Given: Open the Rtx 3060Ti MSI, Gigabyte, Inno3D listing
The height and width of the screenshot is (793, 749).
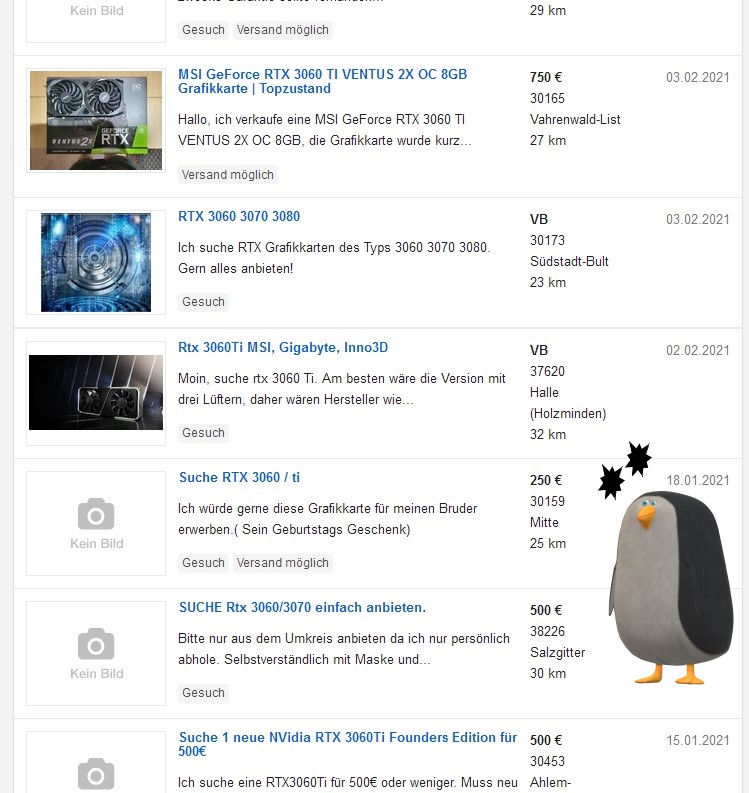Looking at the screenshot, I should click(x=283, y=347).
